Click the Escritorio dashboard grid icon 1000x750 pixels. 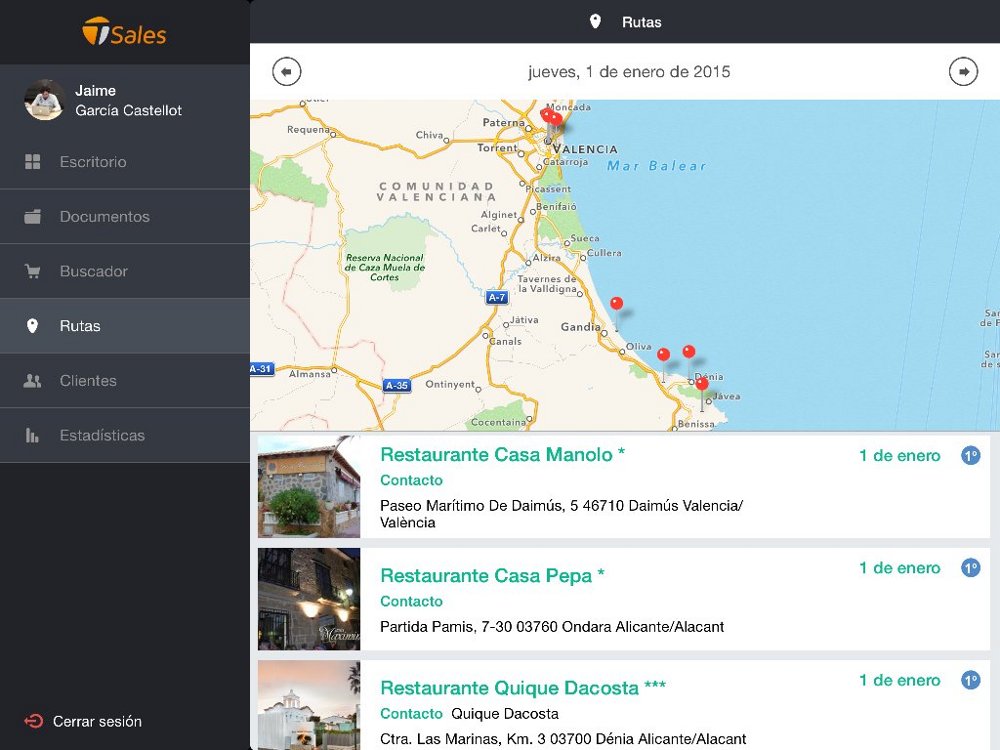[33, 162]
